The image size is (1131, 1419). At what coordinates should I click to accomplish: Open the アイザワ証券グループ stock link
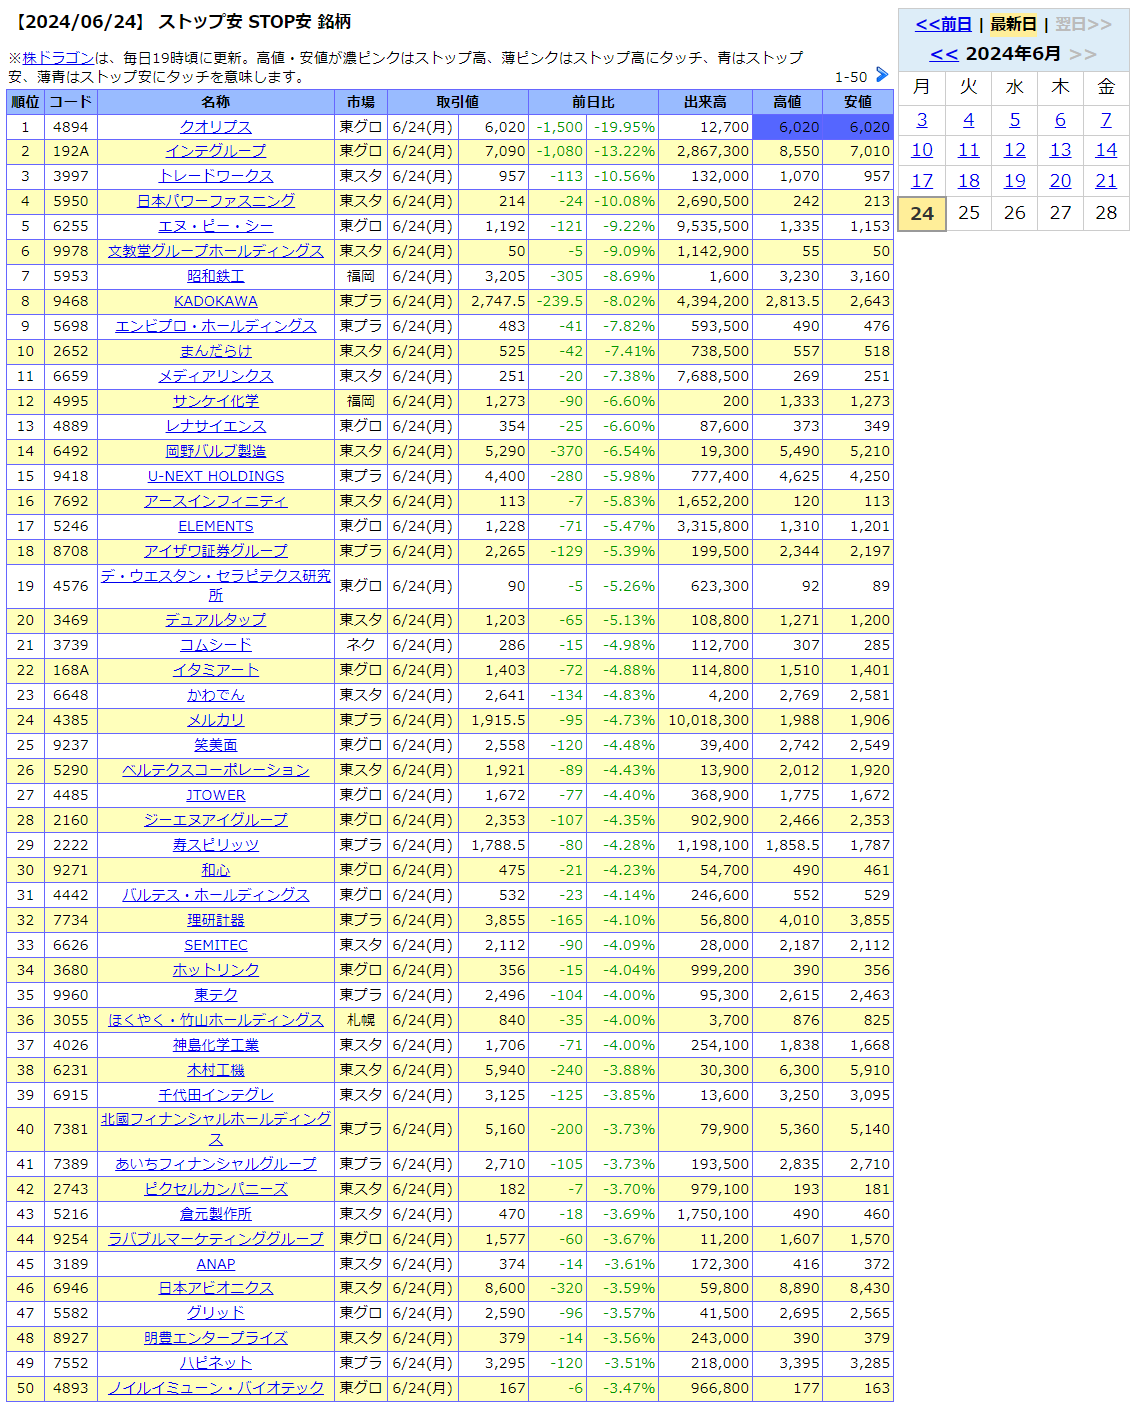point(216,551)
